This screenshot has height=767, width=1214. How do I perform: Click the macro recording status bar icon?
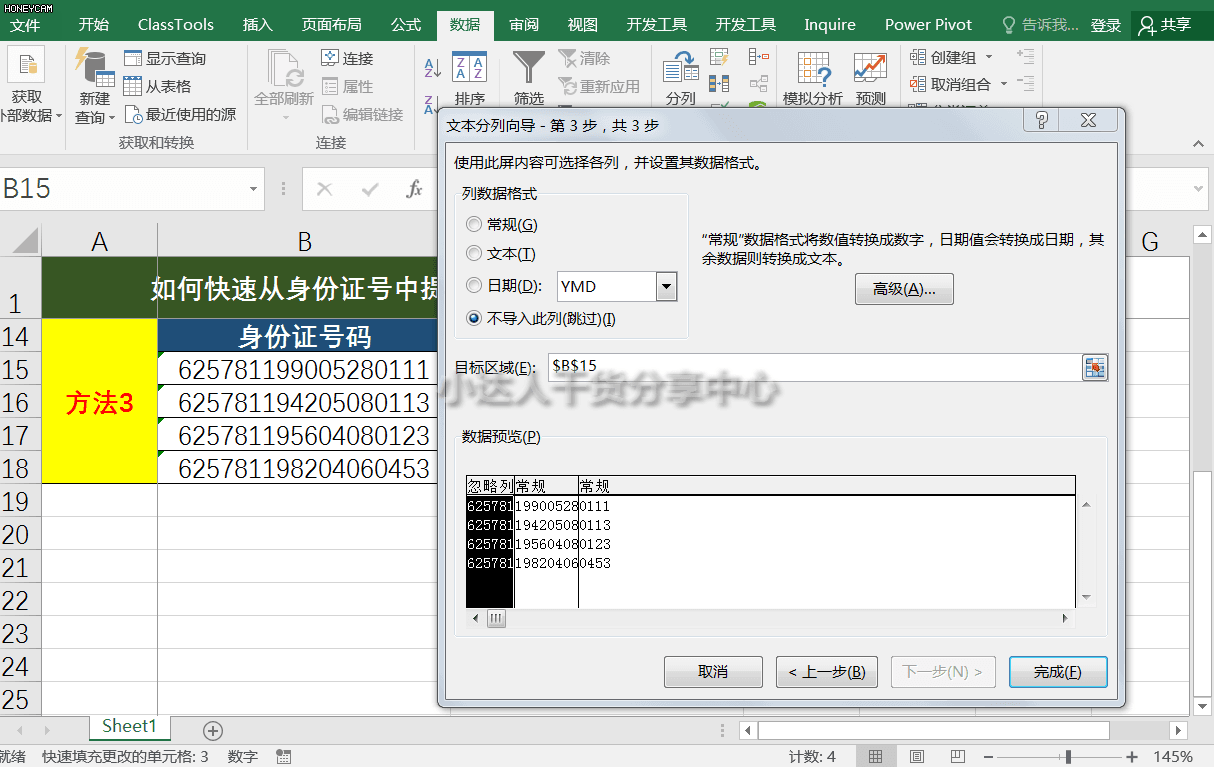[x=284, y=757]
